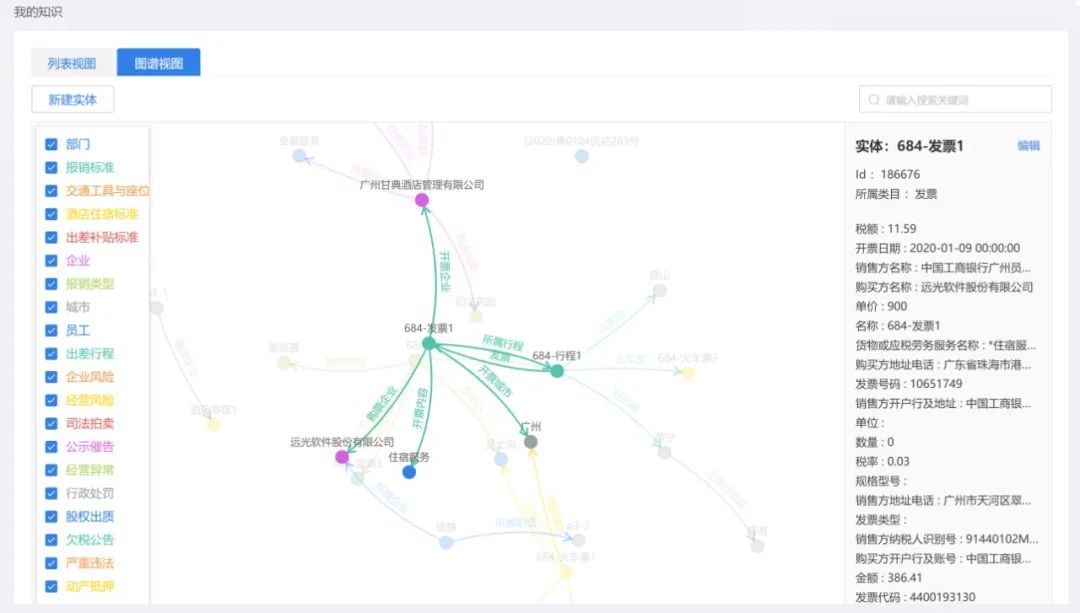Switch to the 列表视图 tab

click(x=72, y=63)
